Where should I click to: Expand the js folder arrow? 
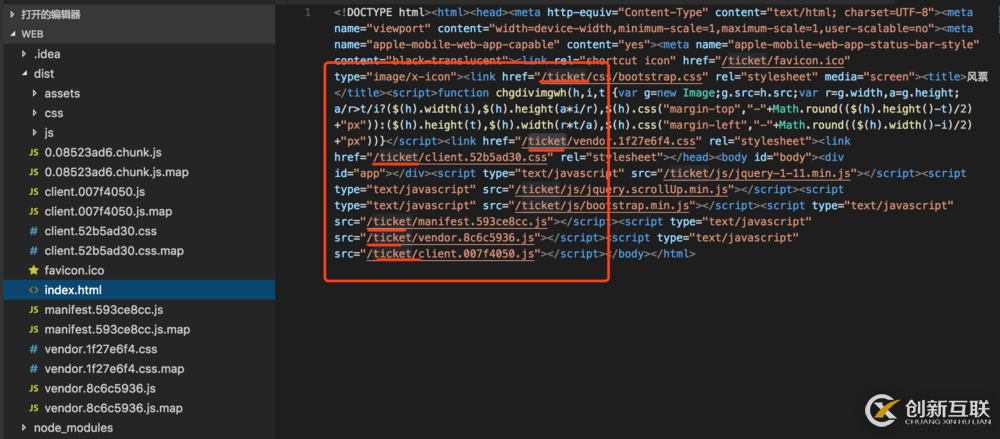coord(35,133)
